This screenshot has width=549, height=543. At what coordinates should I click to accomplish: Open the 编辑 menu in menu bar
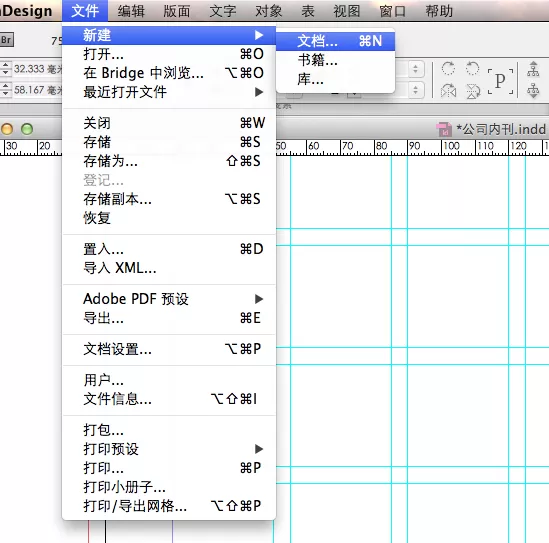pyautogui.click(x=131, y=11)
